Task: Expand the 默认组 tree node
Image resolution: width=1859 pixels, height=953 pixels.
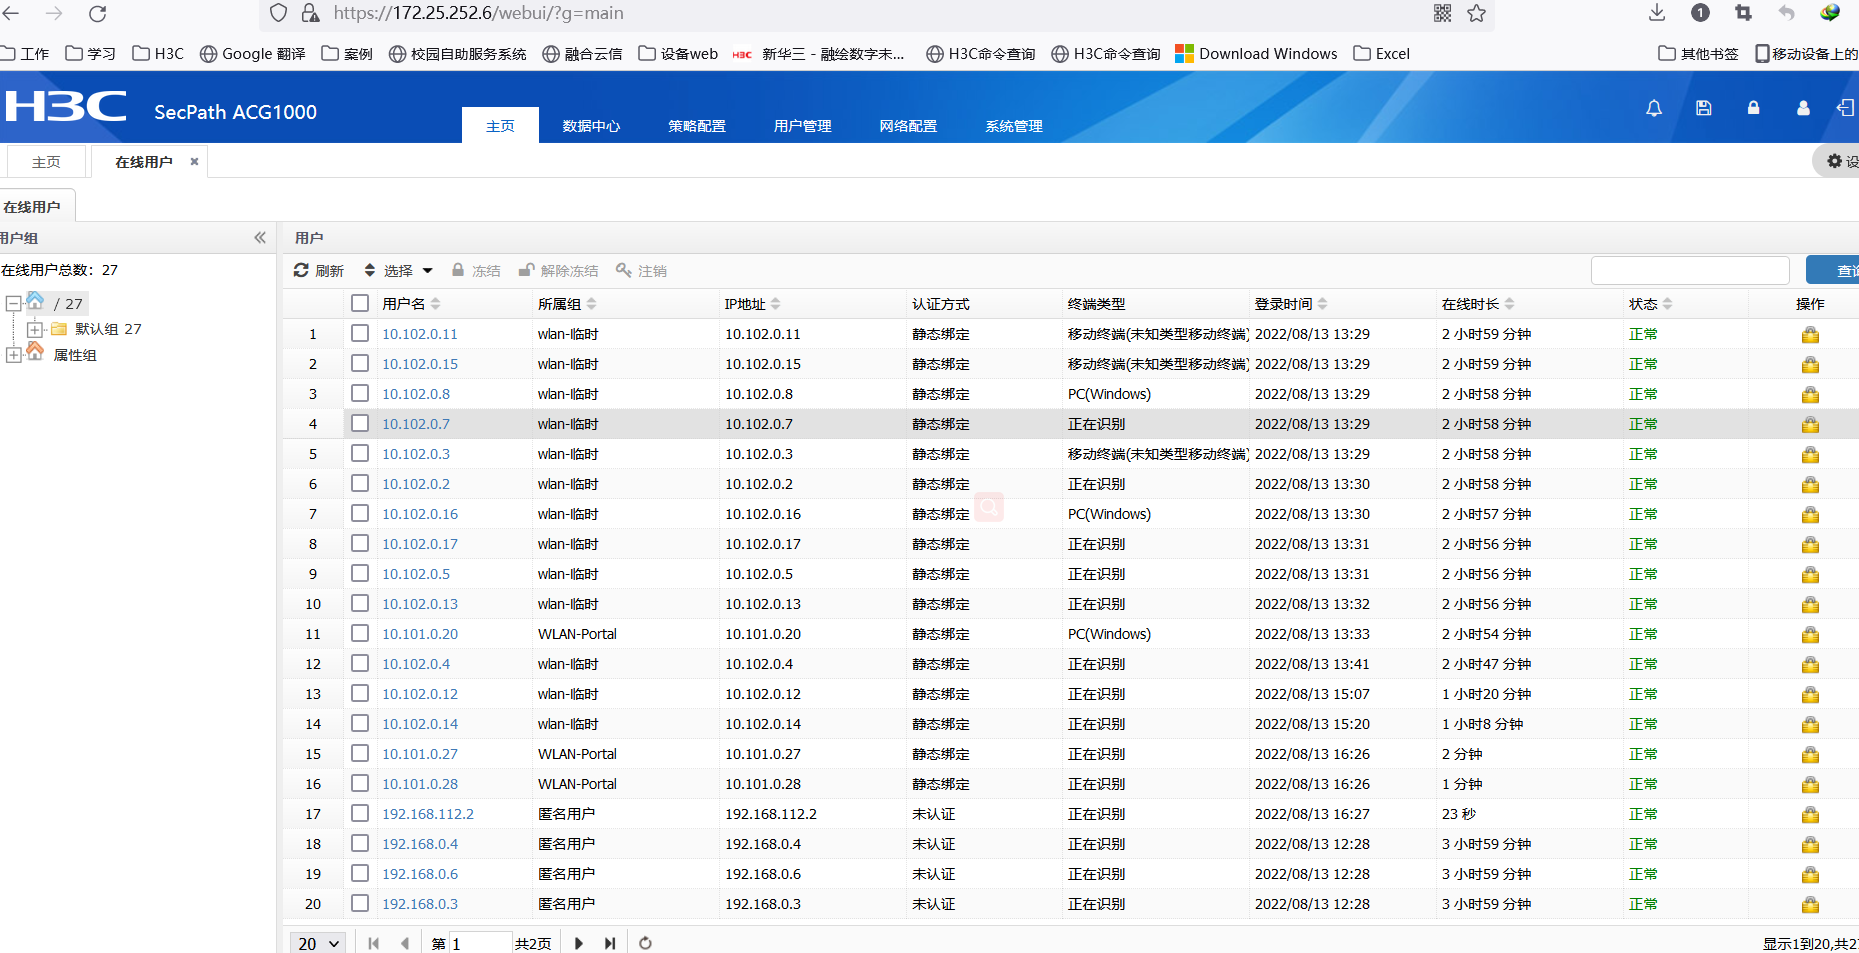Action: point(35,329)
